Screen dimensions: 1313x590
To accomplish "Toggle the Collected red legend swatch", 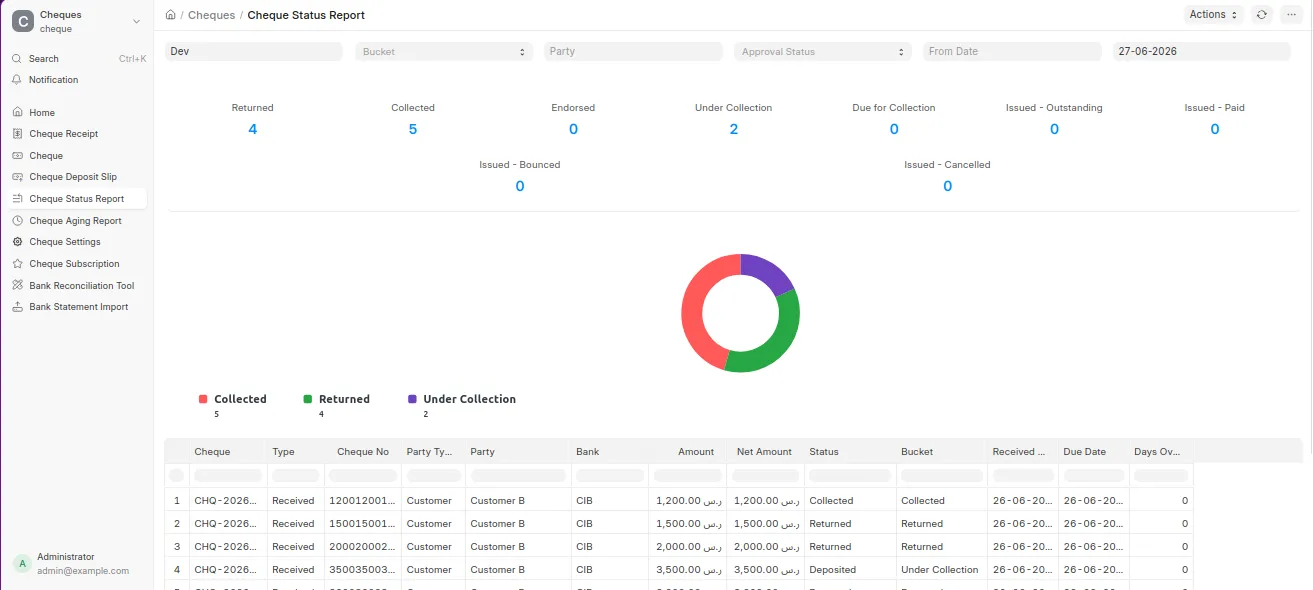I will coord(203,399).
